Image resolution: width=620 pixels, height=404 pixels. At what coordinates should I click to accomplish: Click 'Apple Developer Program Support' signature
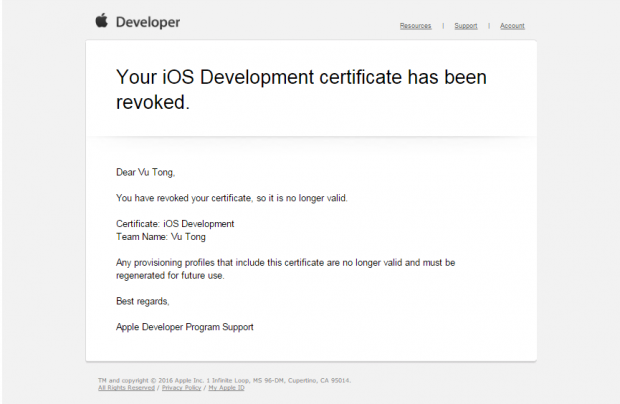click(x=187, y=327)
